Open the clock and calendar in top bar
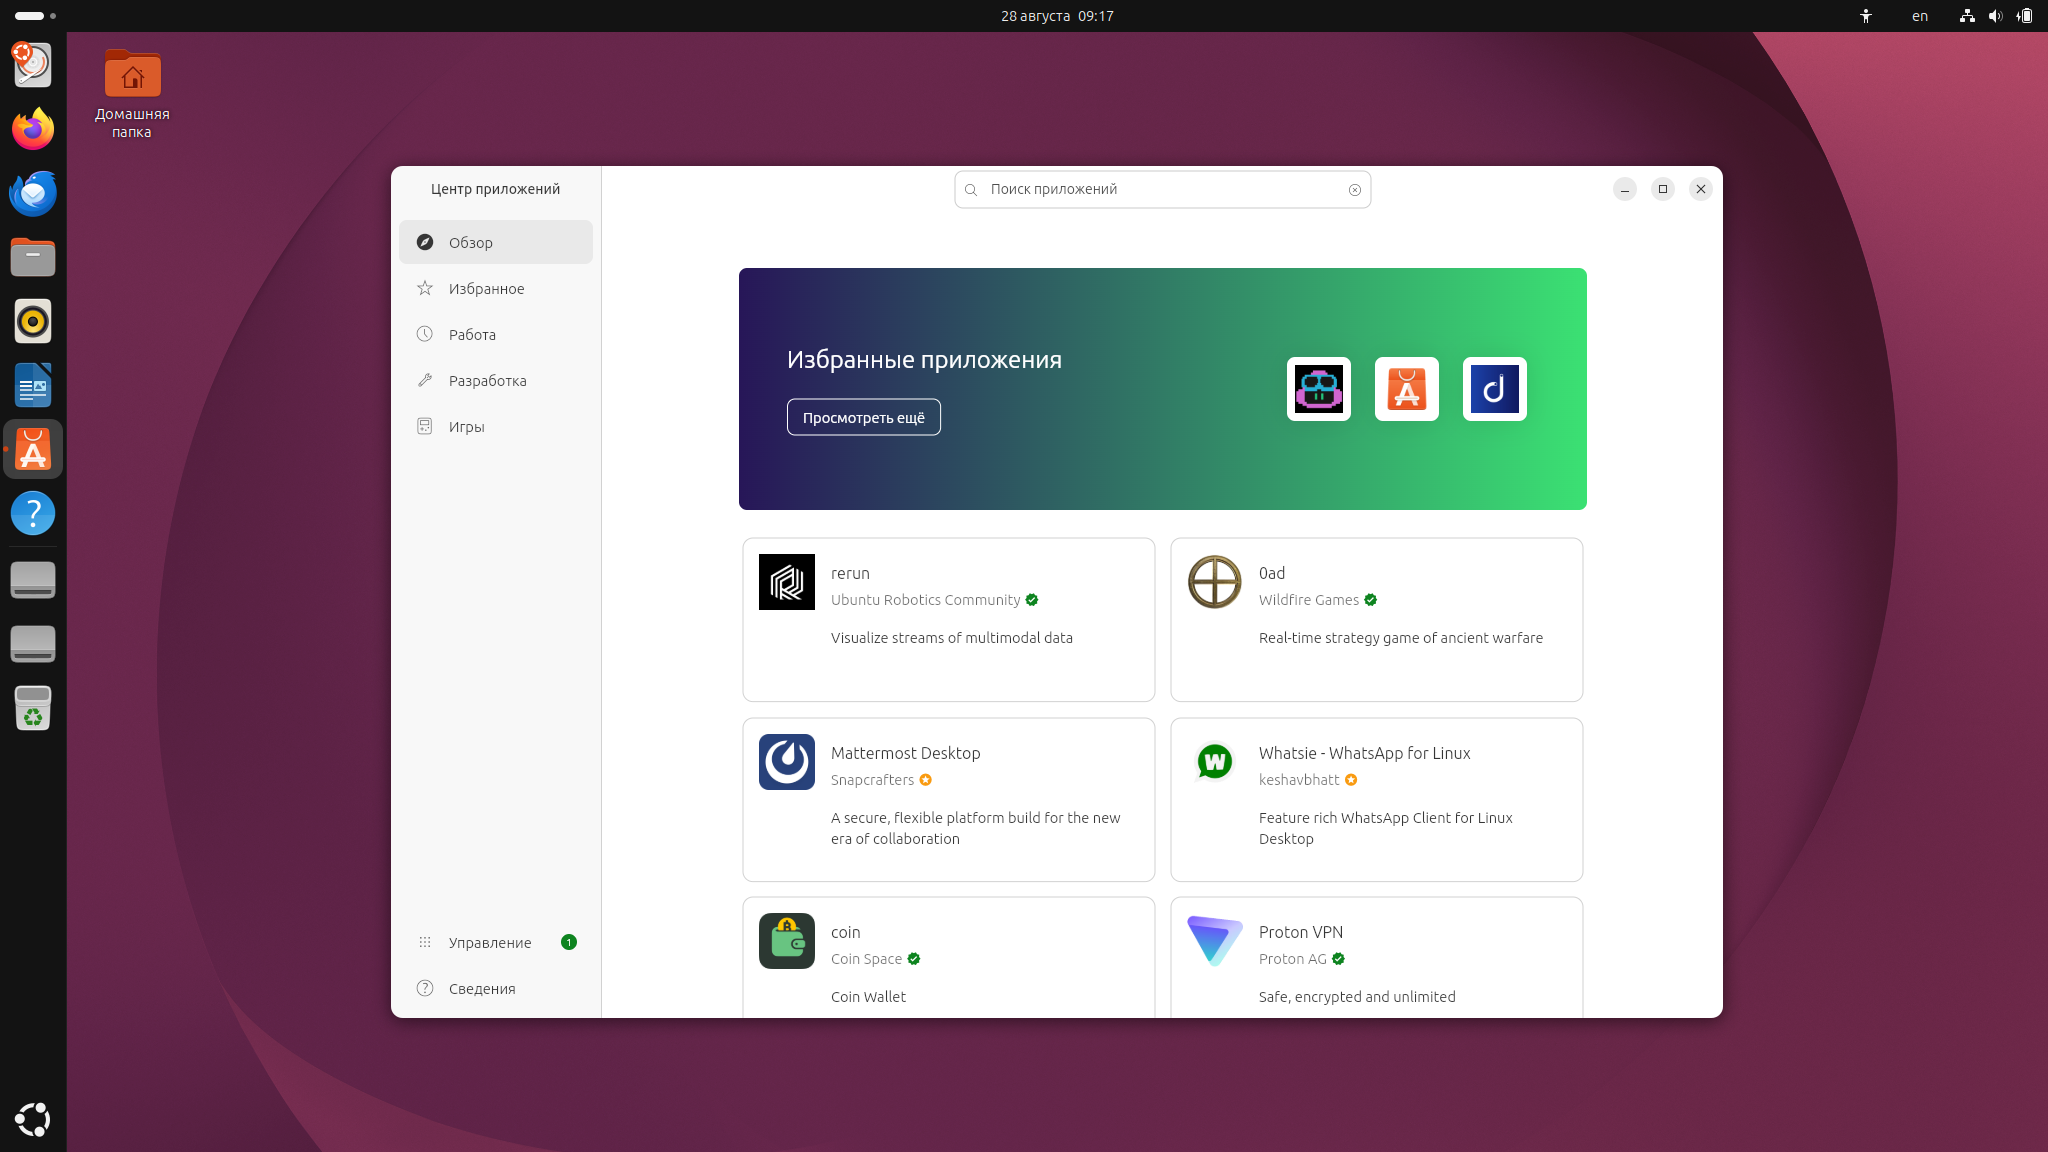This screenshot has height=1152, width=2048. click(x=1057, y=16)
